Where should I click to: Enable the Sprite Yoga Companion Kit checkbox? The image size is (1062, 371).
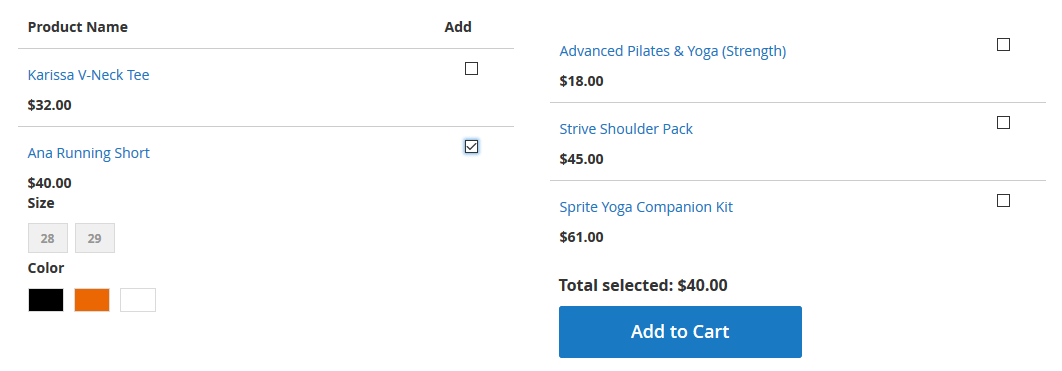(x=1003, y=200)
